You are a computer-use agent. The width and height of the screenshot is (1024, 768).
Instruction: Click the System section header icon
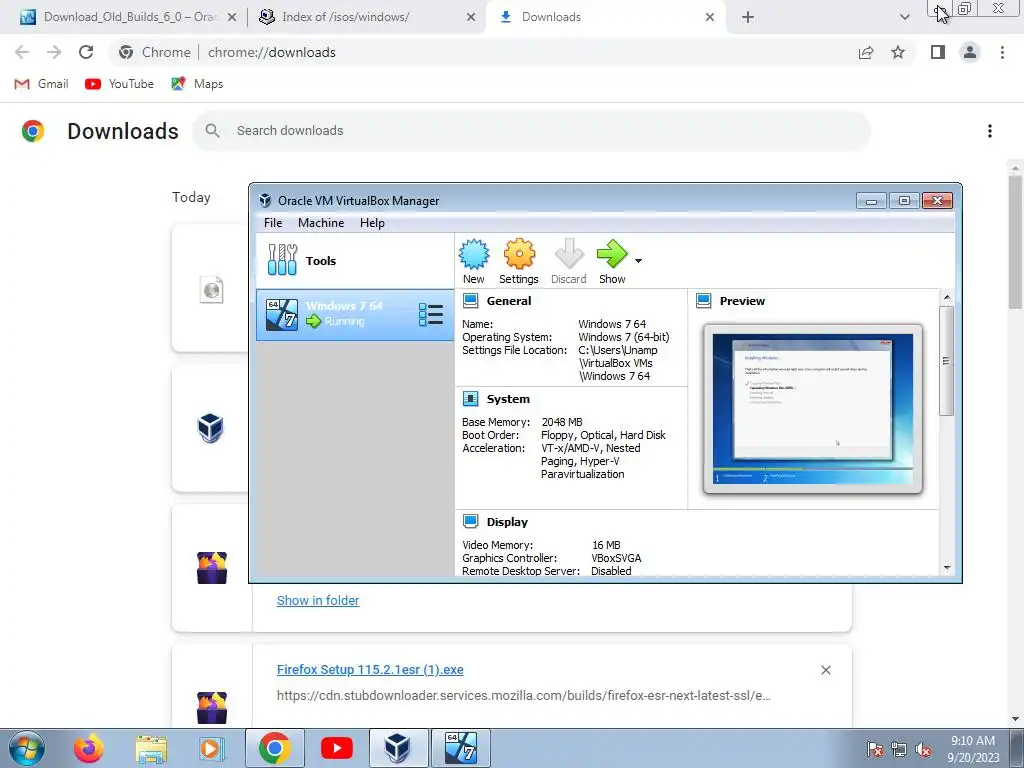pyautogui.click(x=470, y=399)
